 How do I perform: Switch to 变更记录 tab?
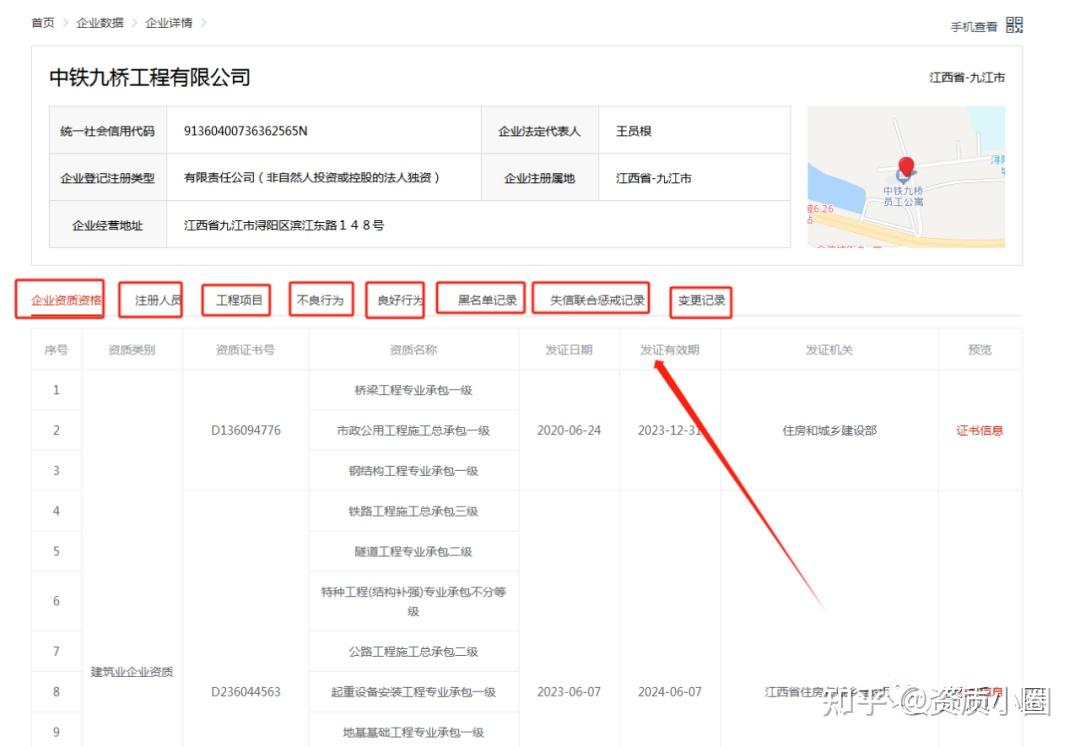pos(701,300)
